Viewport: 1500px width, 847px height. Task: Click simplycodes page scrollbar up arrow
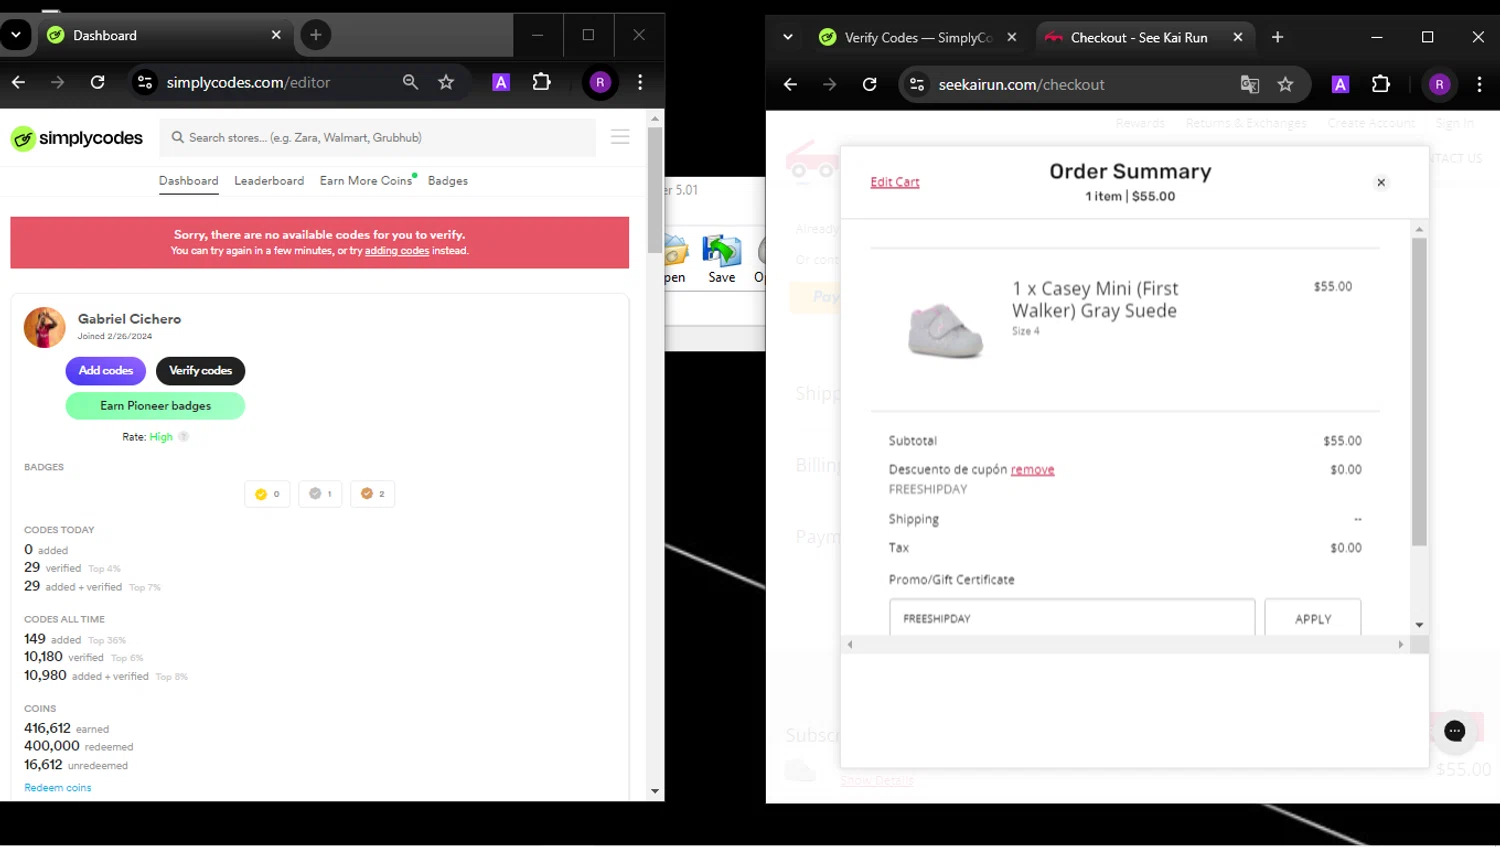tap(655, 118)
